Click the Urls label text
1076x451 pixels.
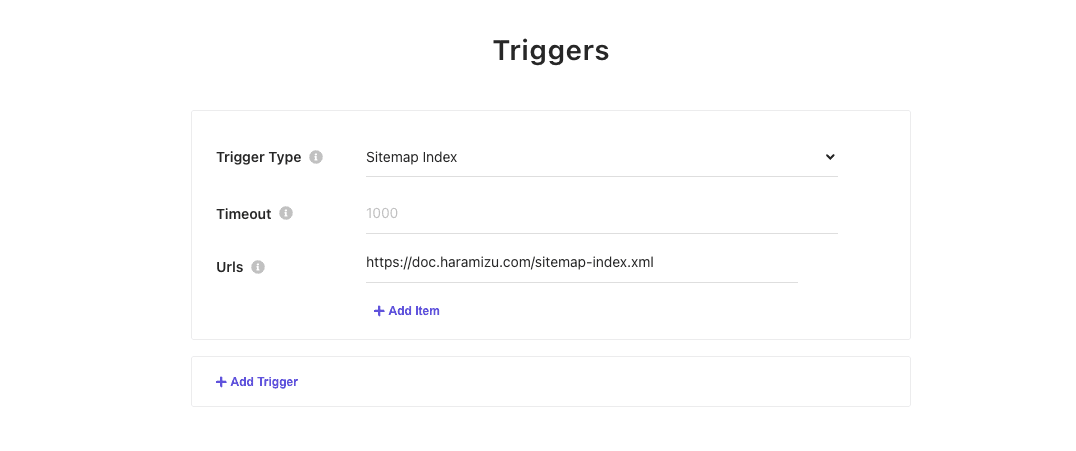(x=230, y=268)
